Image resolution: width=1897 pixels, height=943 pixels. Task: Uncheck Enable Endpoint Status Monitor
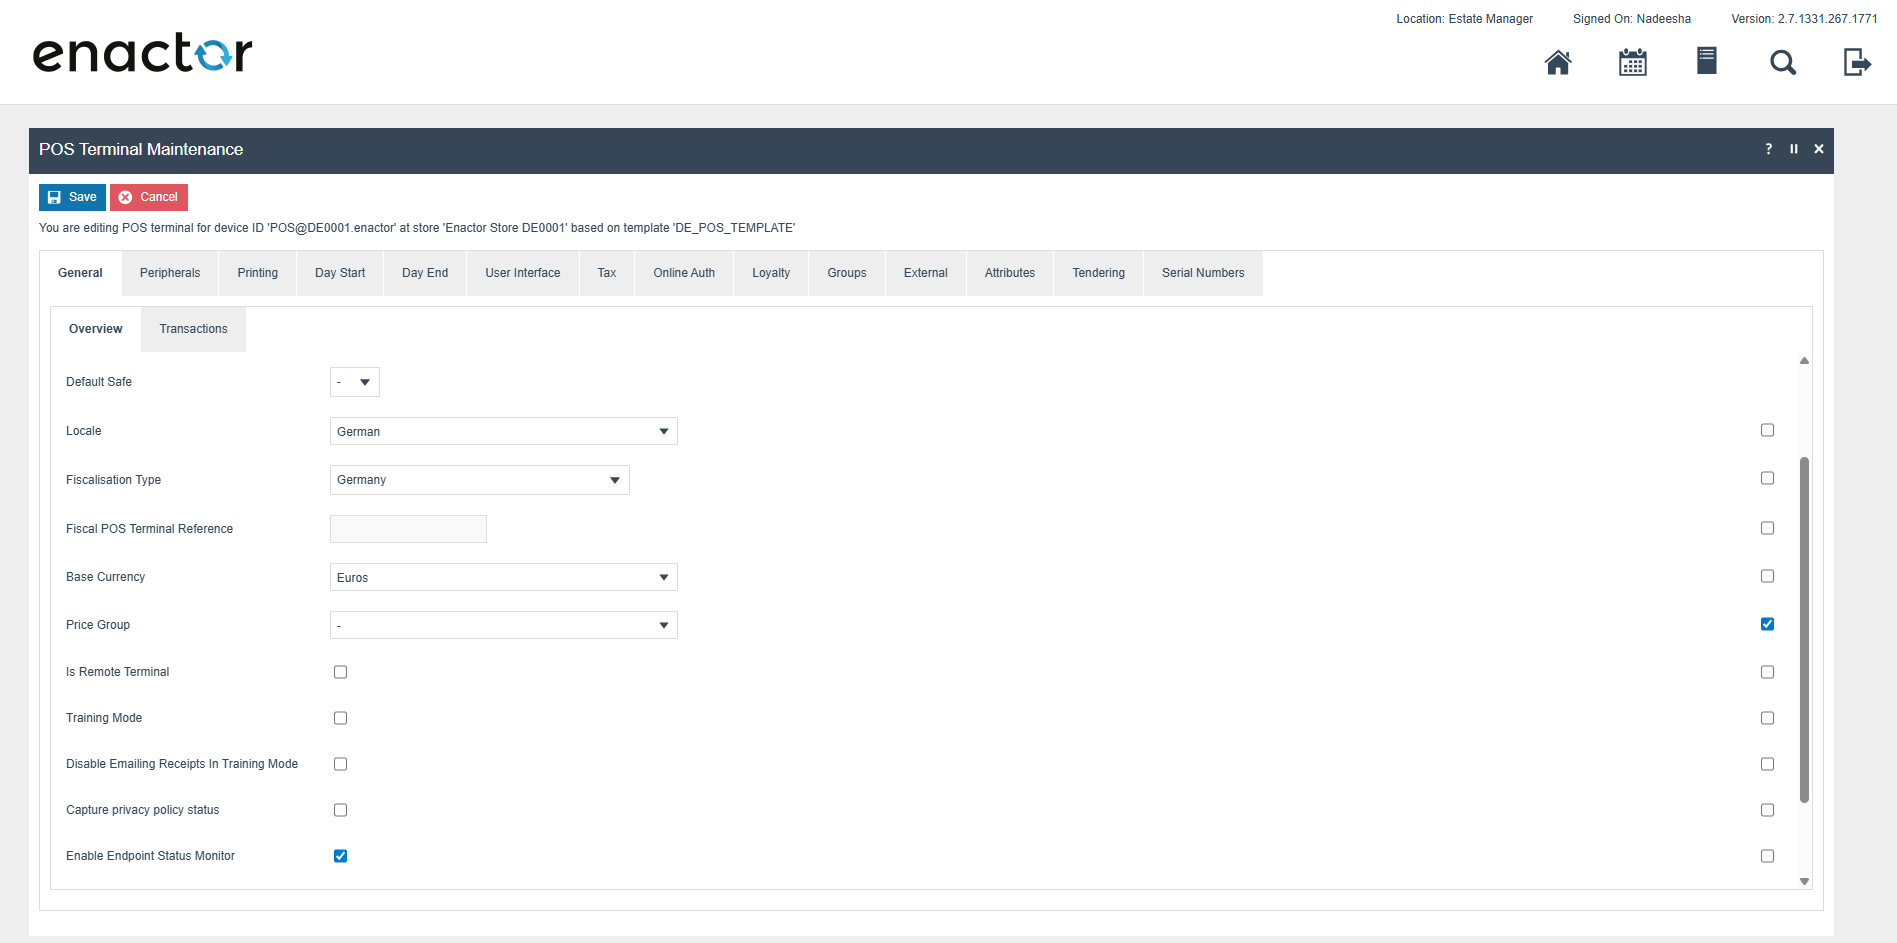(x=341, y=856)
